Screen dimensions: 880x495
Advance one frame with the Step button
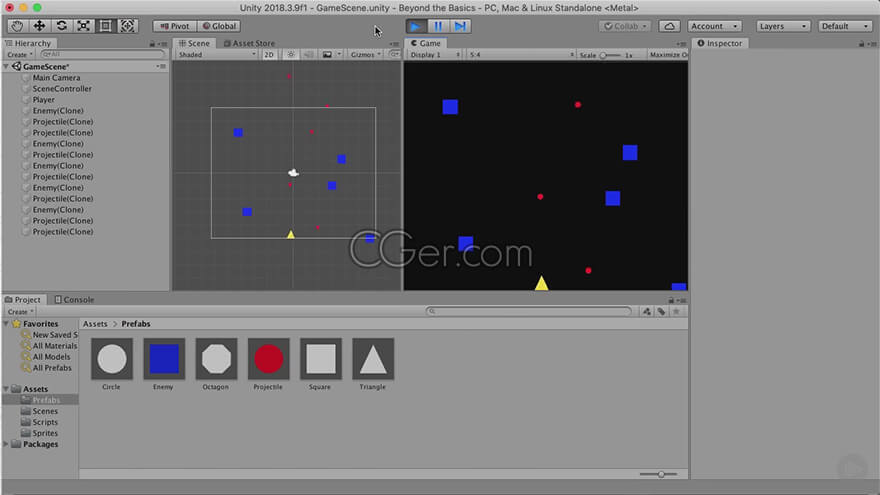coord(460,26)
